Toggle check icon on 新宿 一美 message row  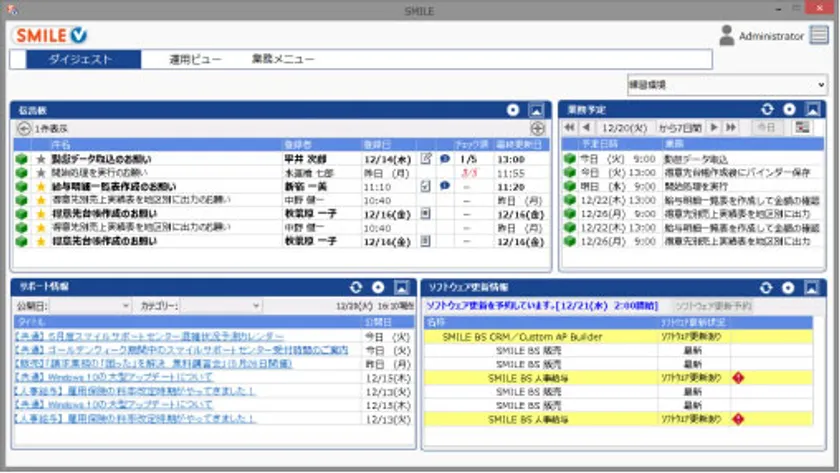425,186
